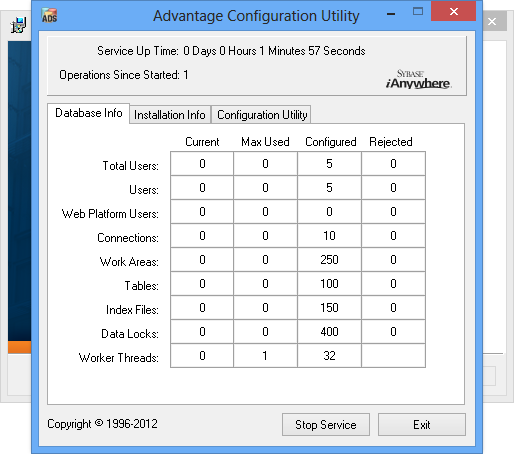Maximize the Advantage Configuration Utility window
Viewport: 514px width, 454px height.
[x=418, y=12]
